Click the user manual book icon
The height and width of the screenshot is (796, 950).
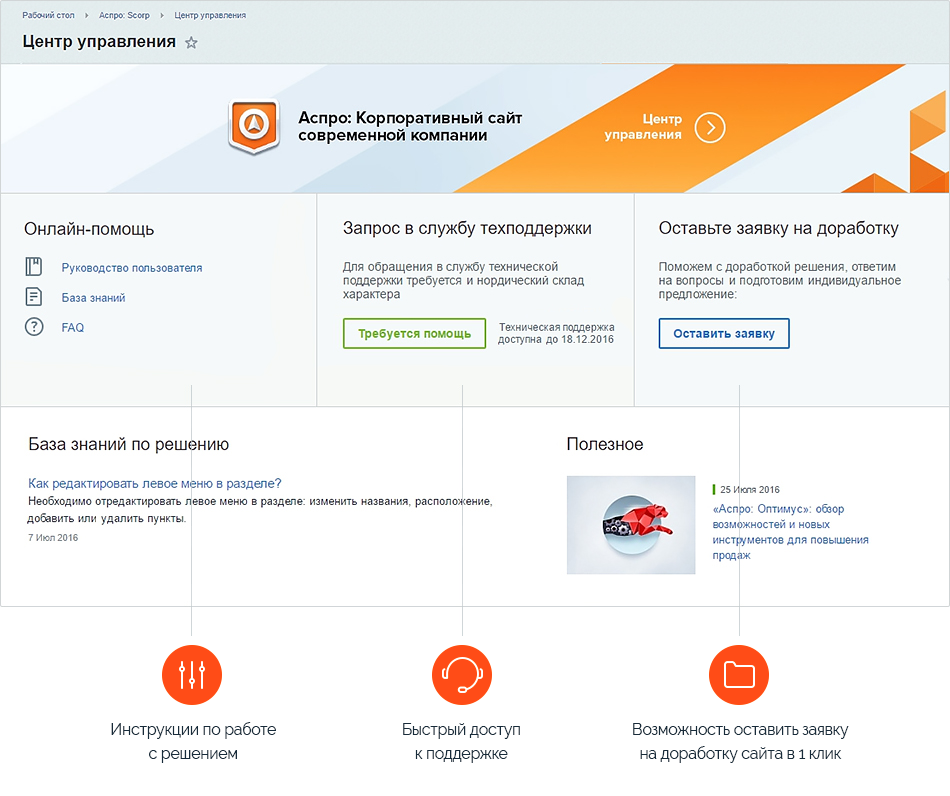click(34, 267)
